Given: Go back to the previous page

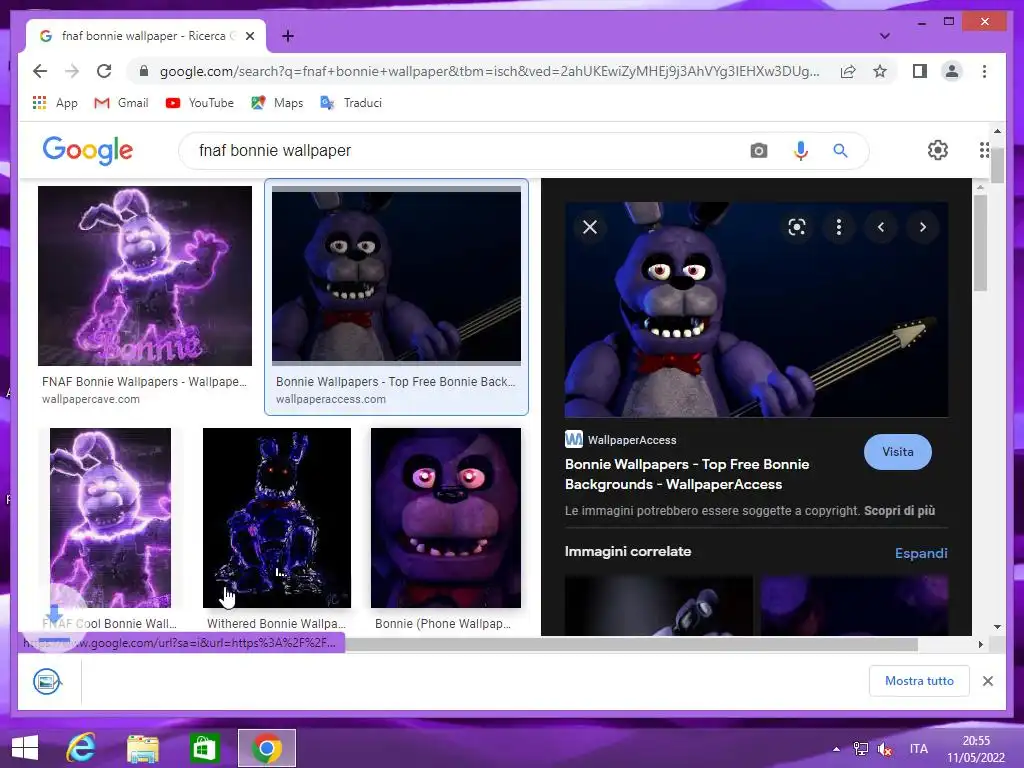Looking at the screenshot, I should (40, 71).
